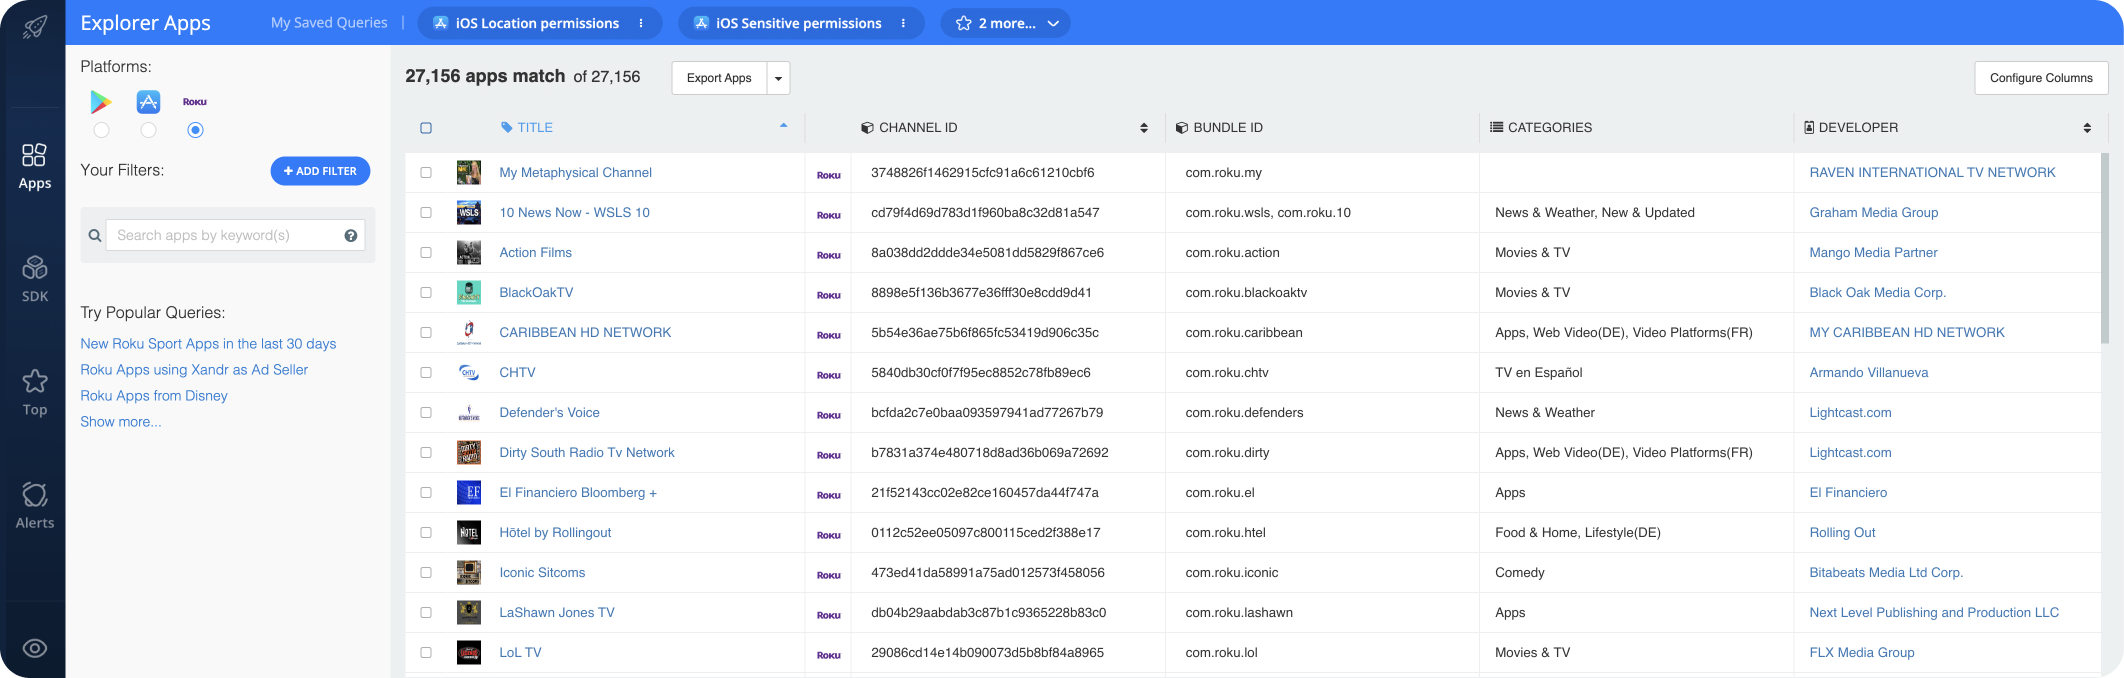Image resolution: width=2124 pixels, height=678 pixels.
Task: Open the Top section in sidebar
Action: click(34, 392)
